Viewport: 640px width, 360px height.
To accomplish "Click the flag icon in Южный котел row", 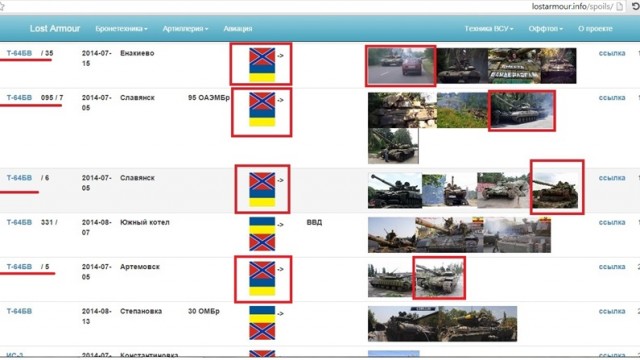I will [262, 234].
